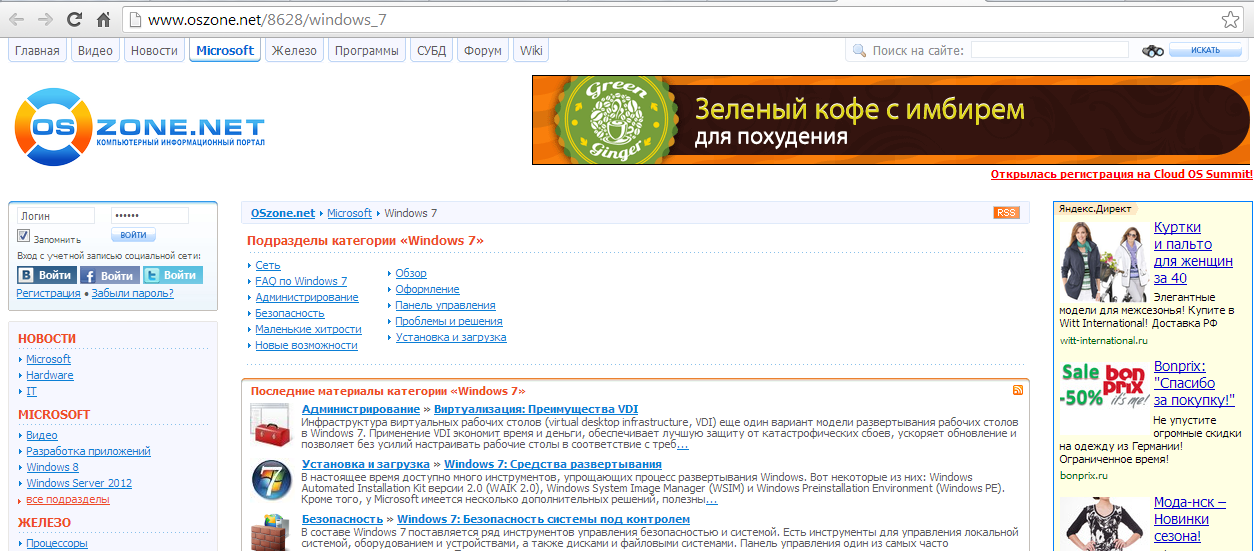Click the binoculars search icon
The width and height of the screenshot is (1254, 551).
[1153, 51]
